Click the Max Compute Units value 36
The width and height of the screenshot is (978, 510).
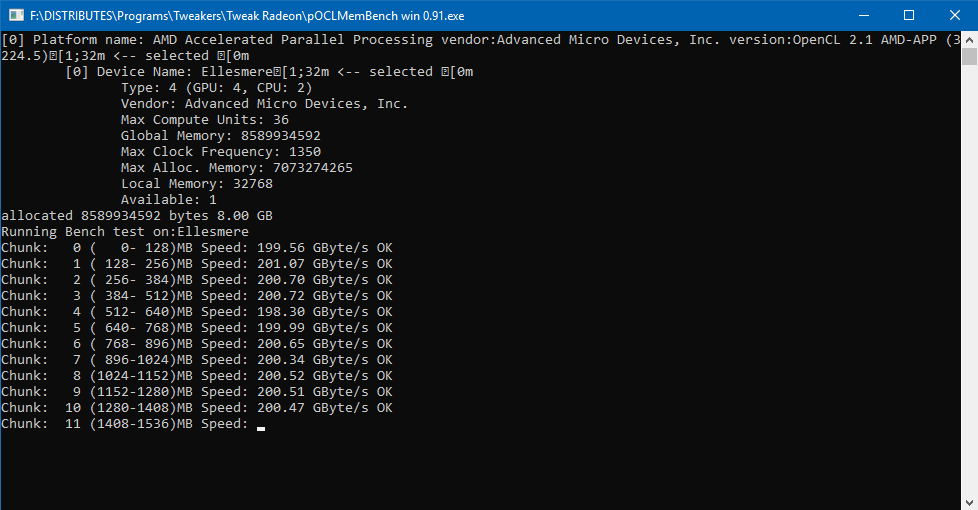coord(280,120)
